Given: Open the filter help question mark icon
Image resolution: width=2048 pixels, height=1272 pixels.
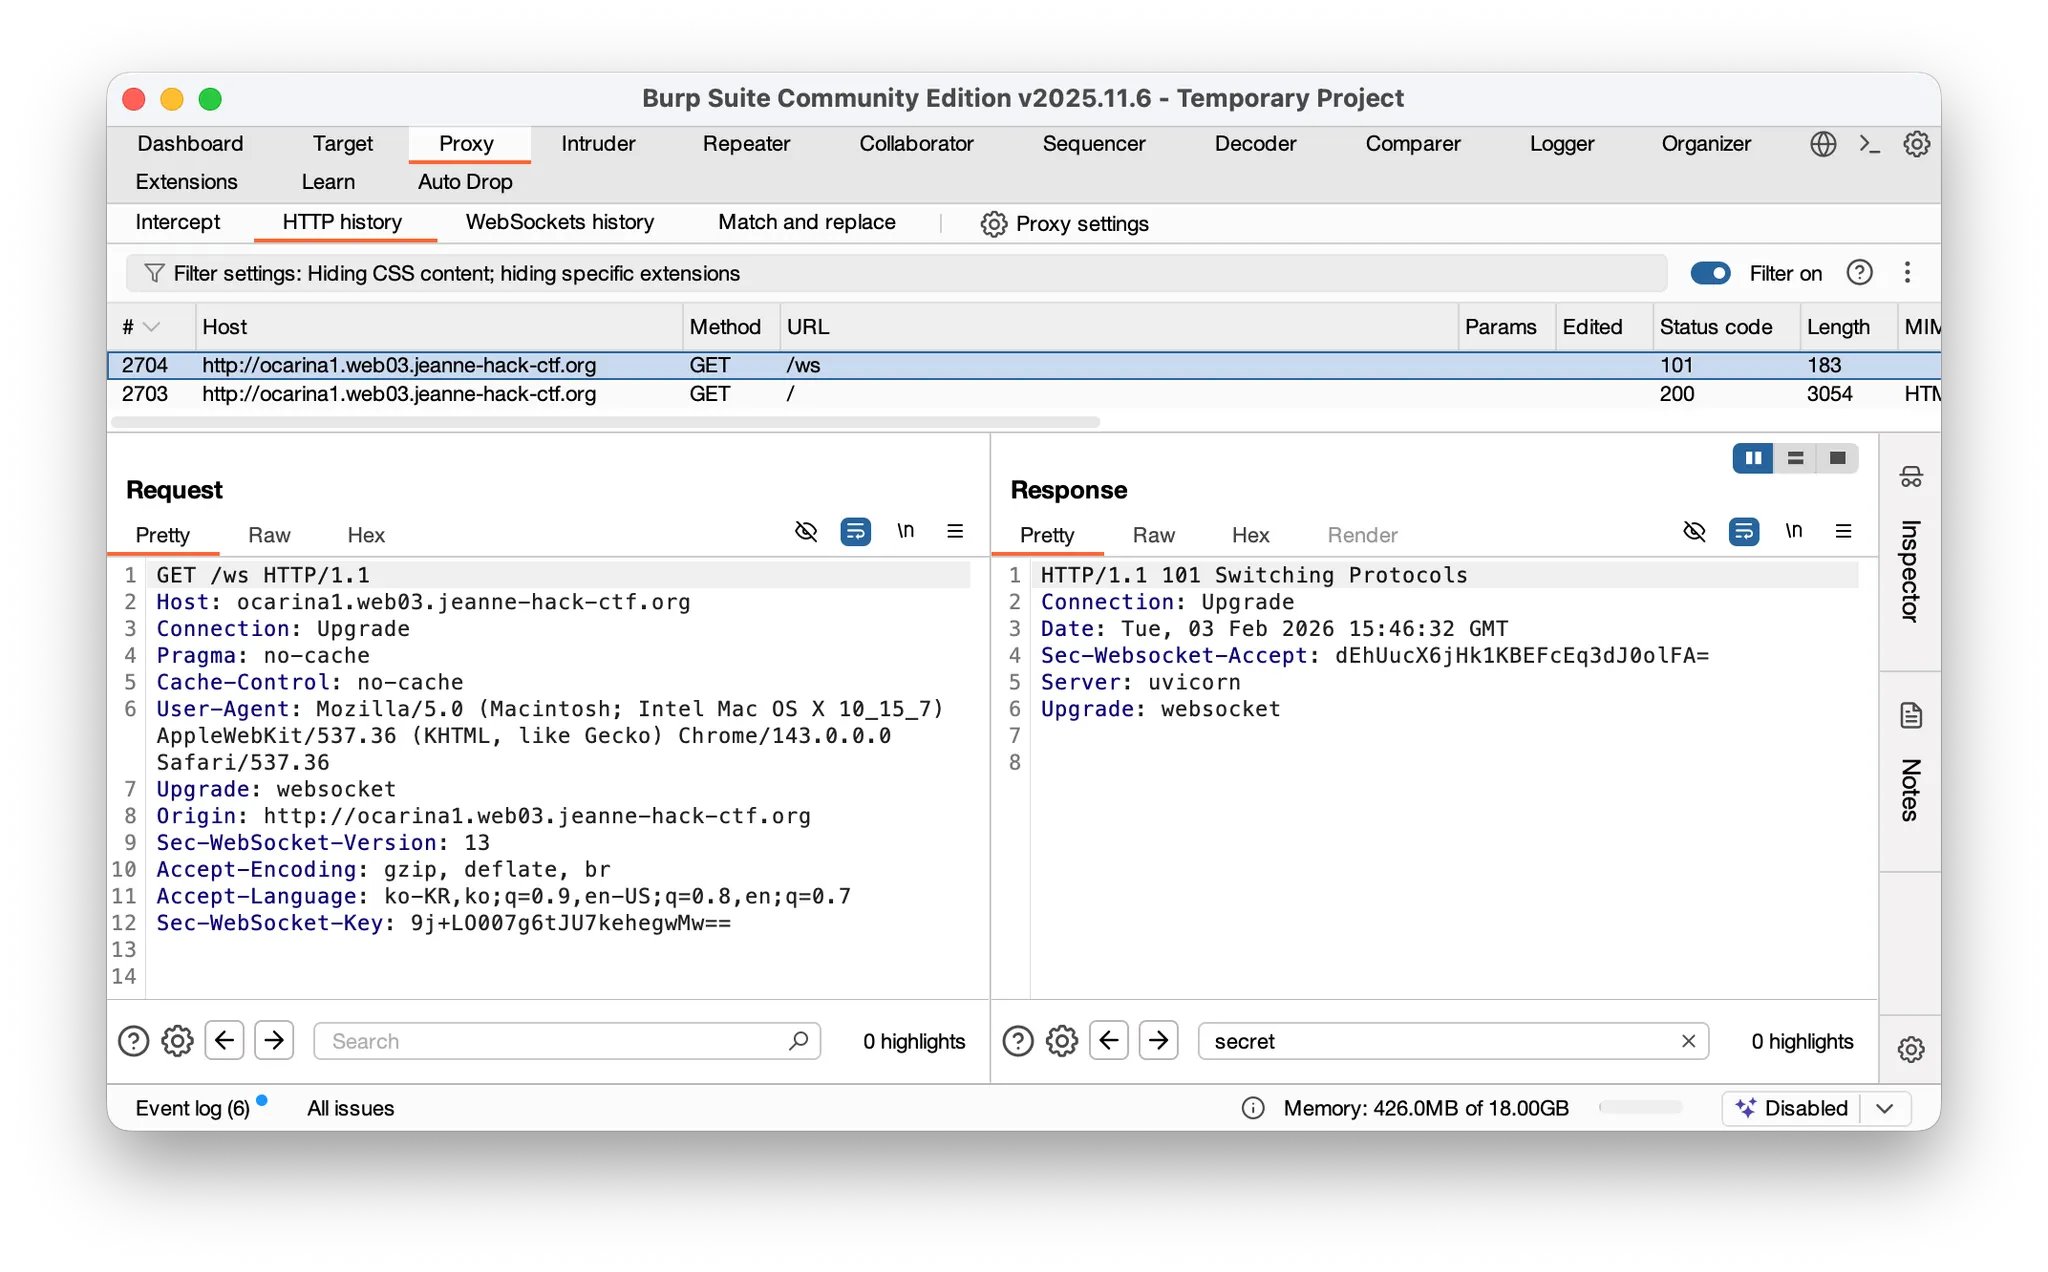Looking at the screenshot, I should point(1859,273).
